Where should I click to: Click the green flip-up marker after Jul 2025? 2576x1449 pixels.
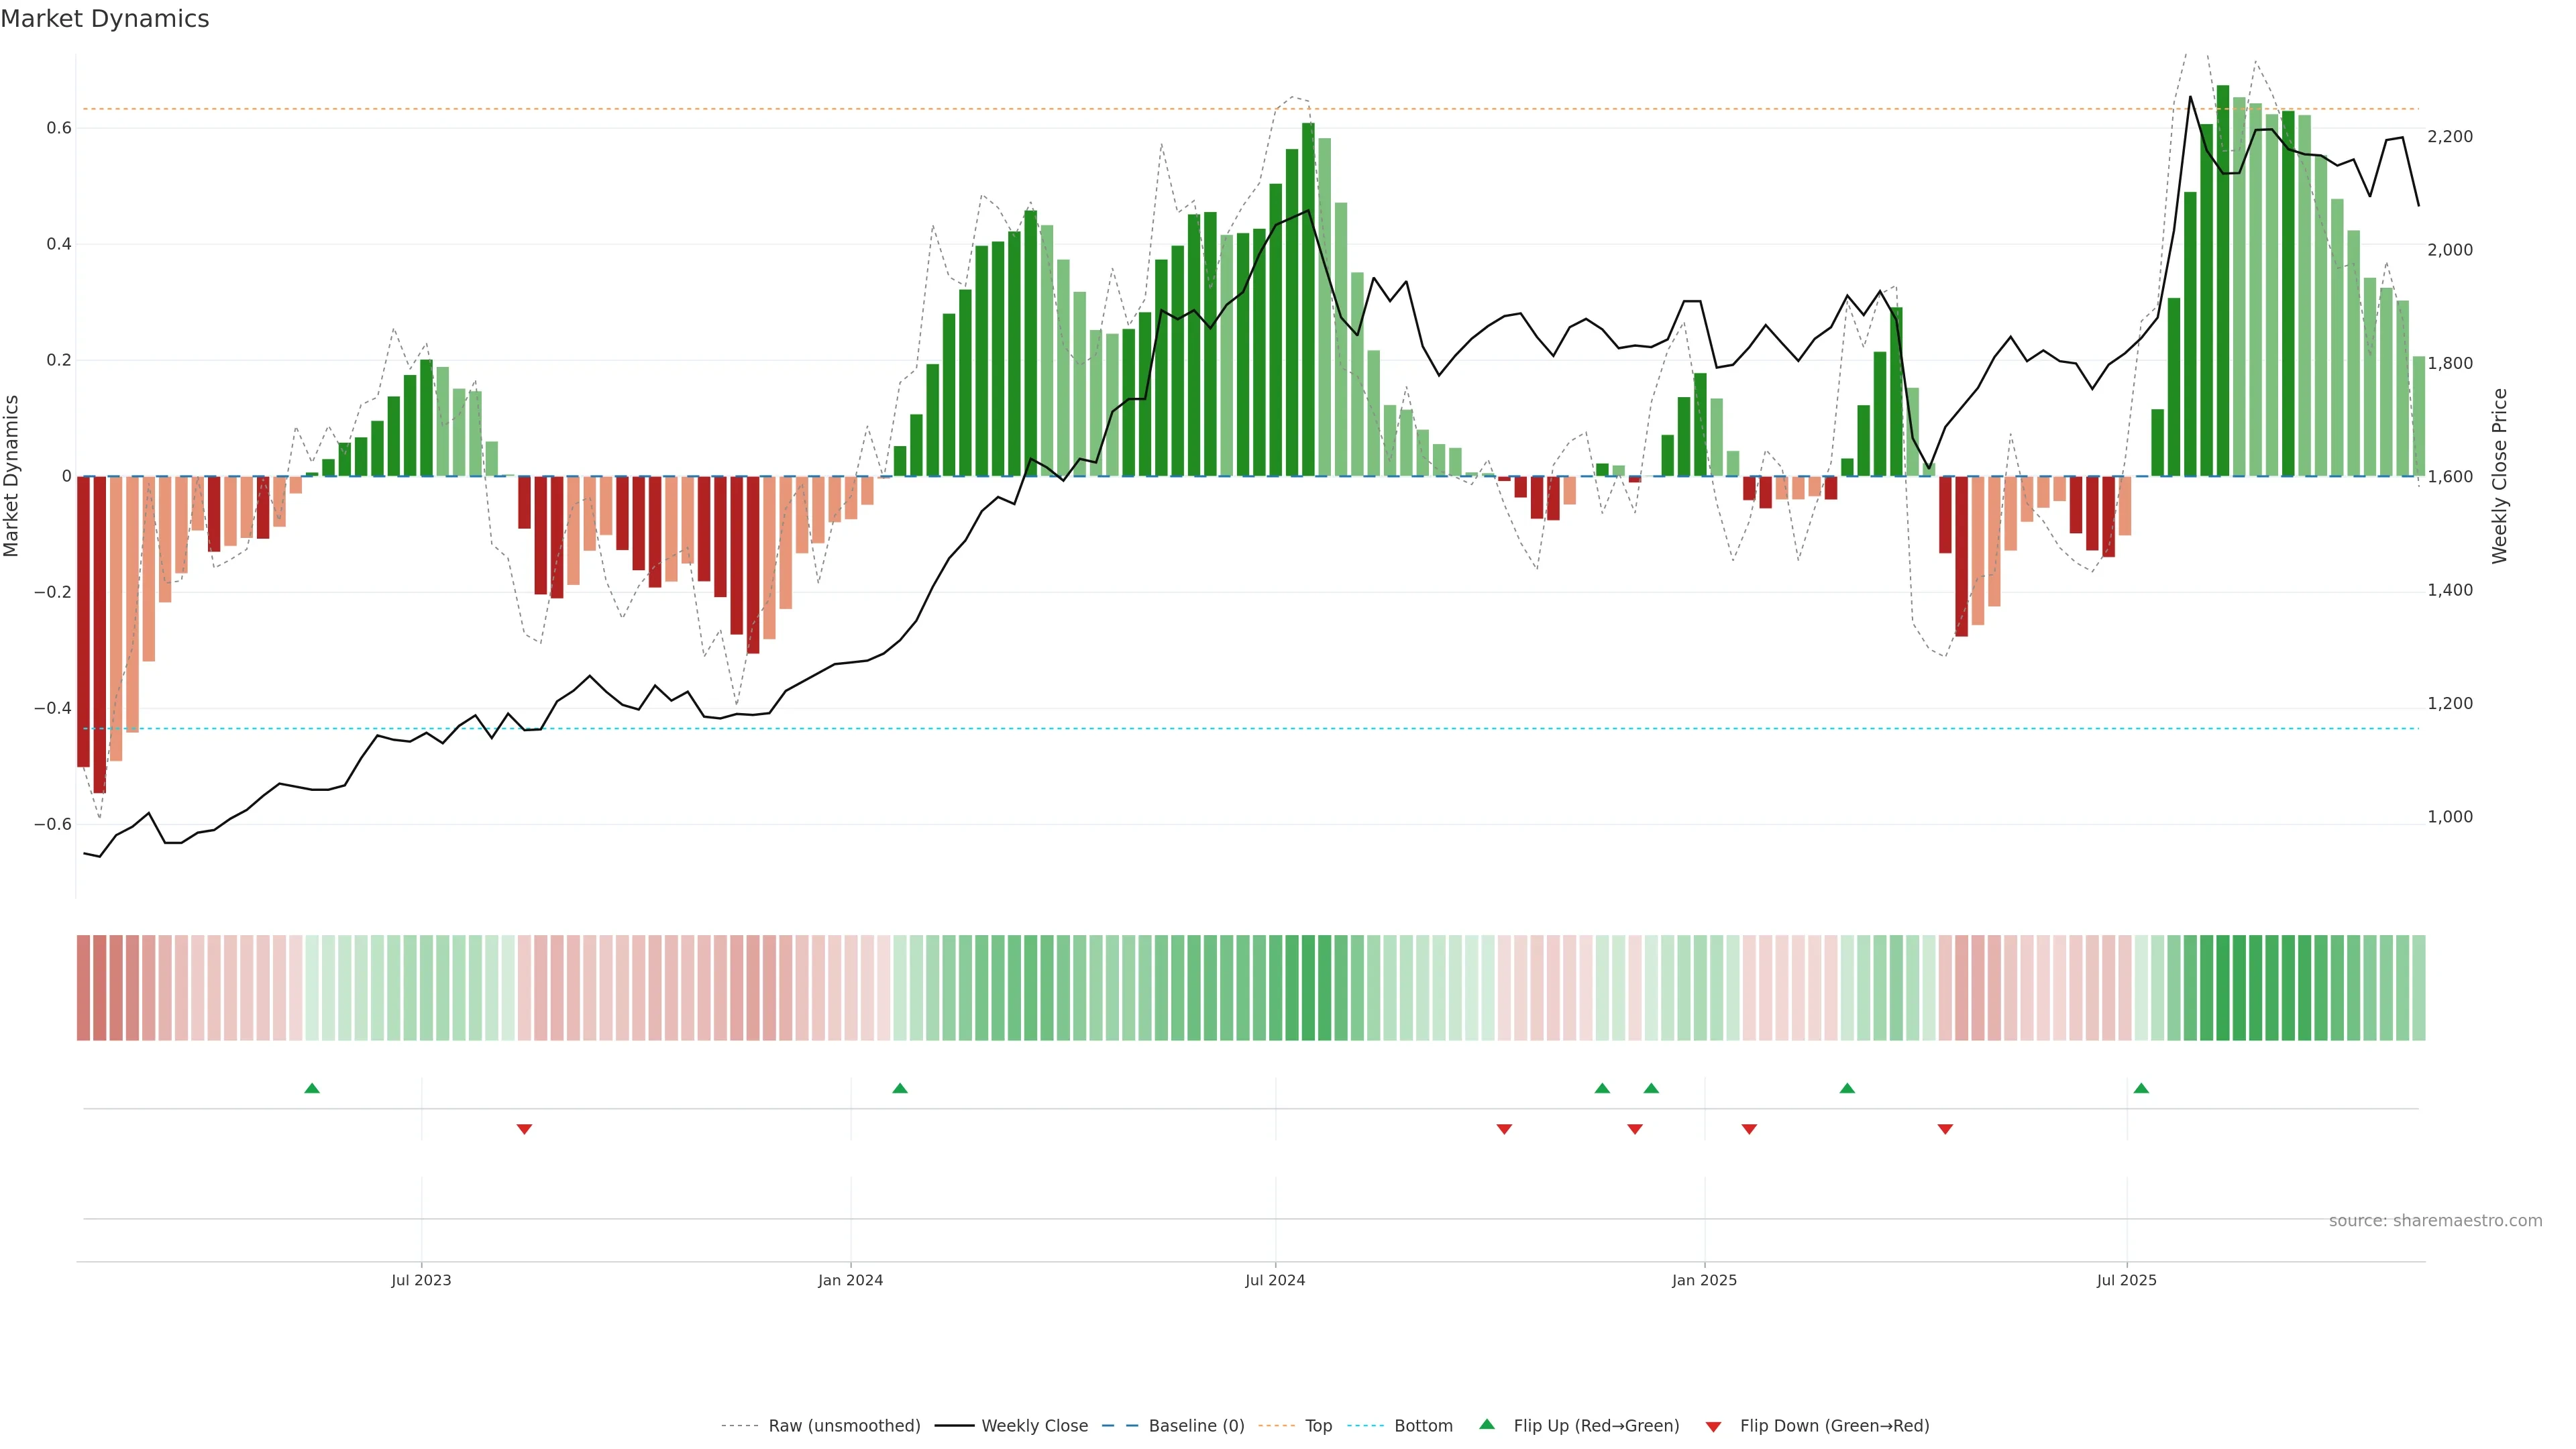coord(2141,1088)
